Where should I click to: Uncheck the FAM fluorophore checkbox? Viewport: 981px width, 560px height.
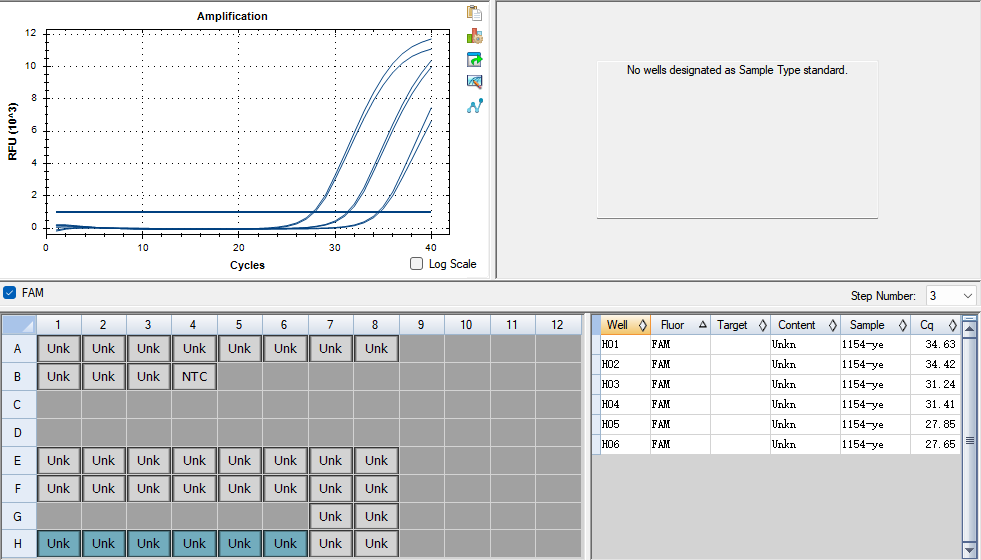pos(9,292)
